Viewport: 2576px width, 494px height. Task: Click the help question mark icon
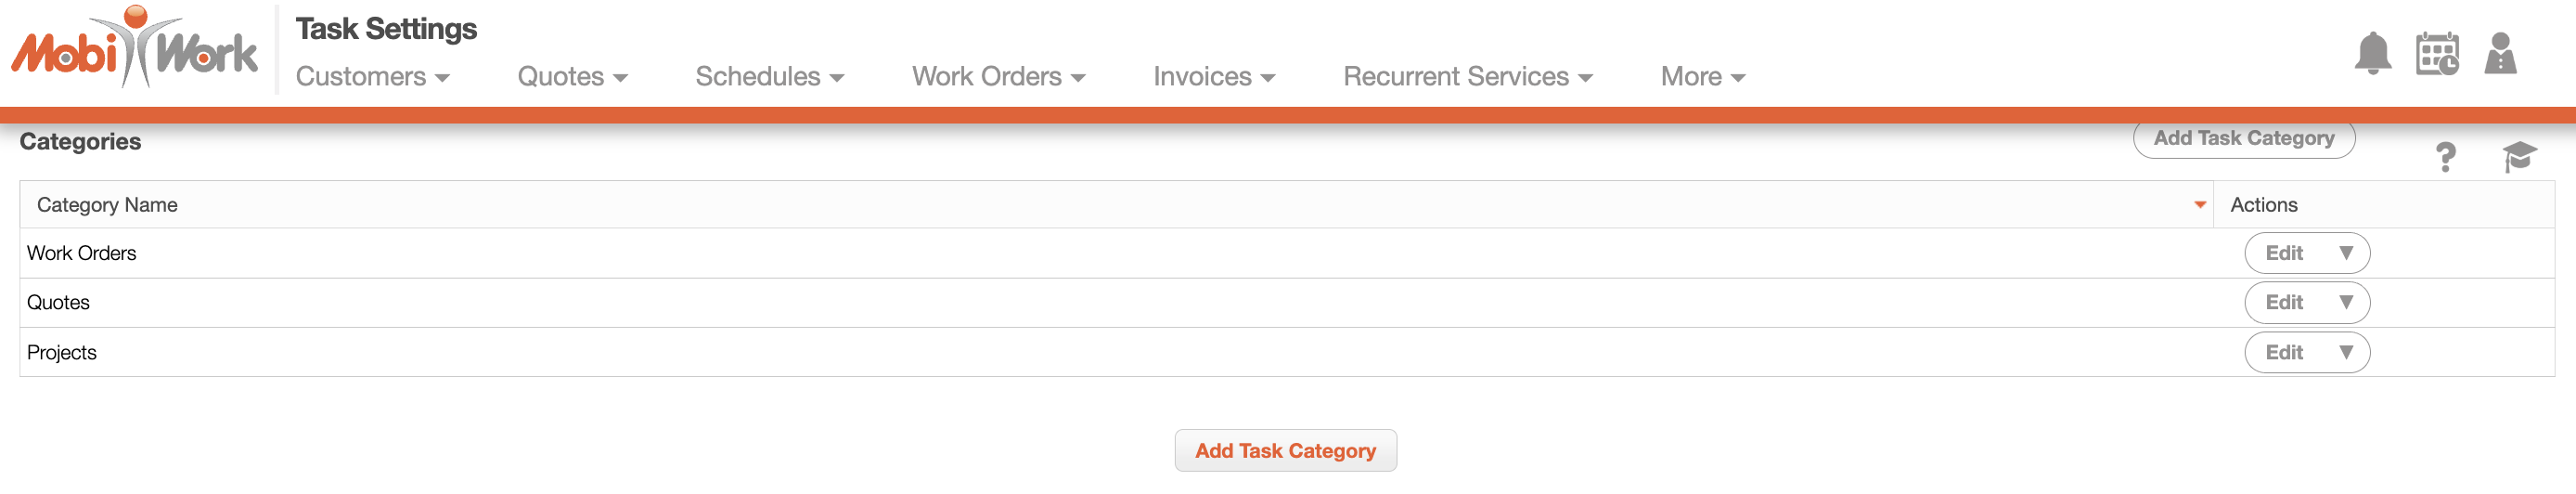coord(2445,157)
